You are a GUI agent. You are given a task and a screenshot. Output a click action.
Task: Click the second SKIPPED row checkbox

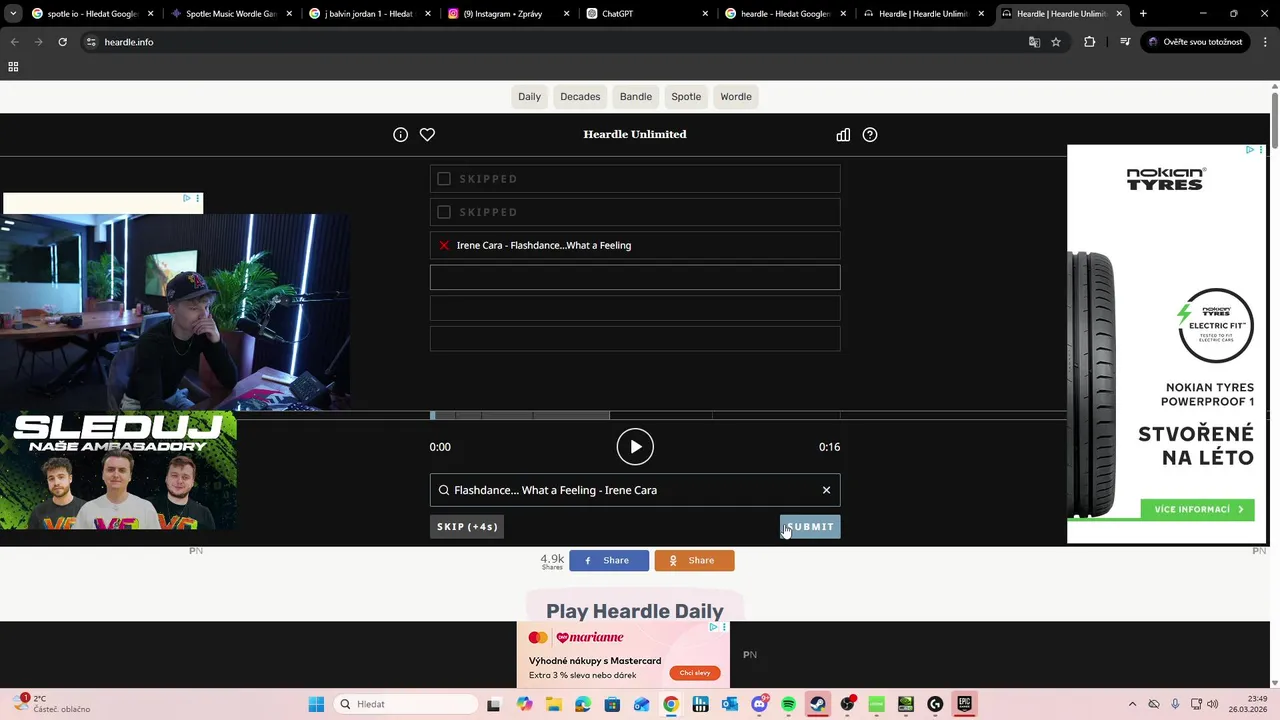tap(444, 212)
